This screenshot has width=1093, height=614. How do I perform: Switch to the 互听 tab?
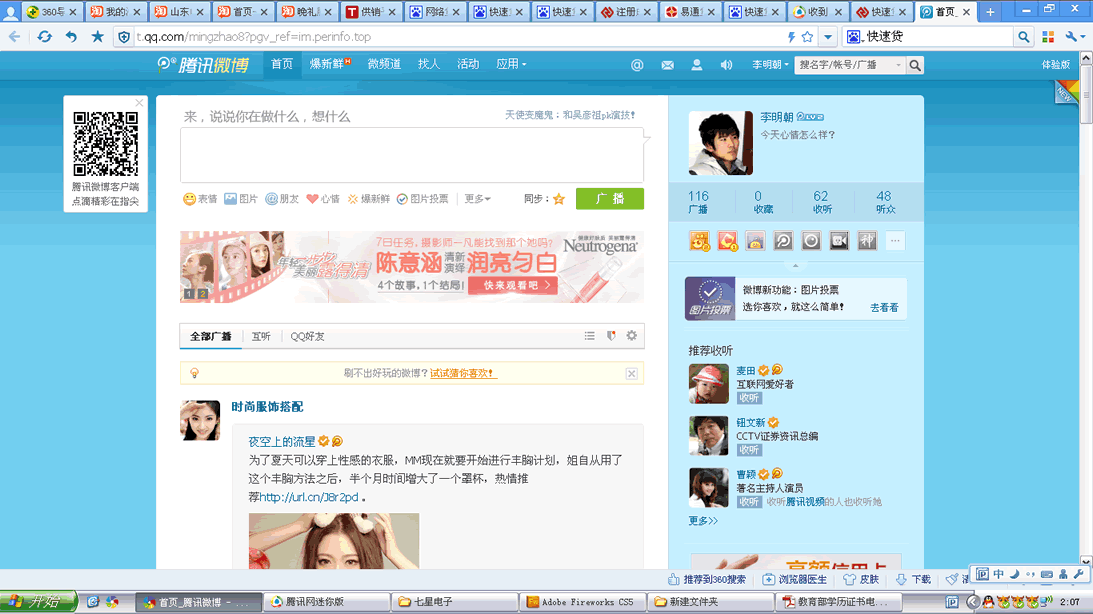[261, 336]
